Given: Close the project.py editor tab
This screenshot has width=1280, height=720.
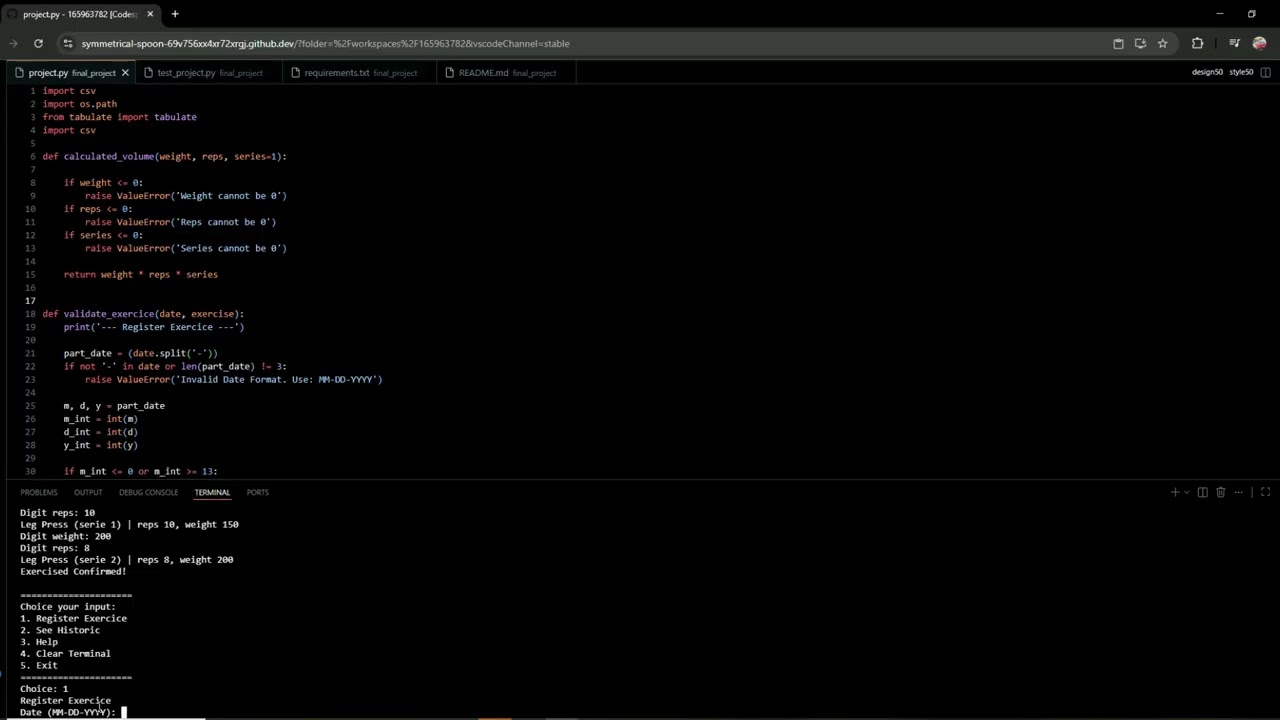Looking at the screenshot, I should [x=125, y=72].
